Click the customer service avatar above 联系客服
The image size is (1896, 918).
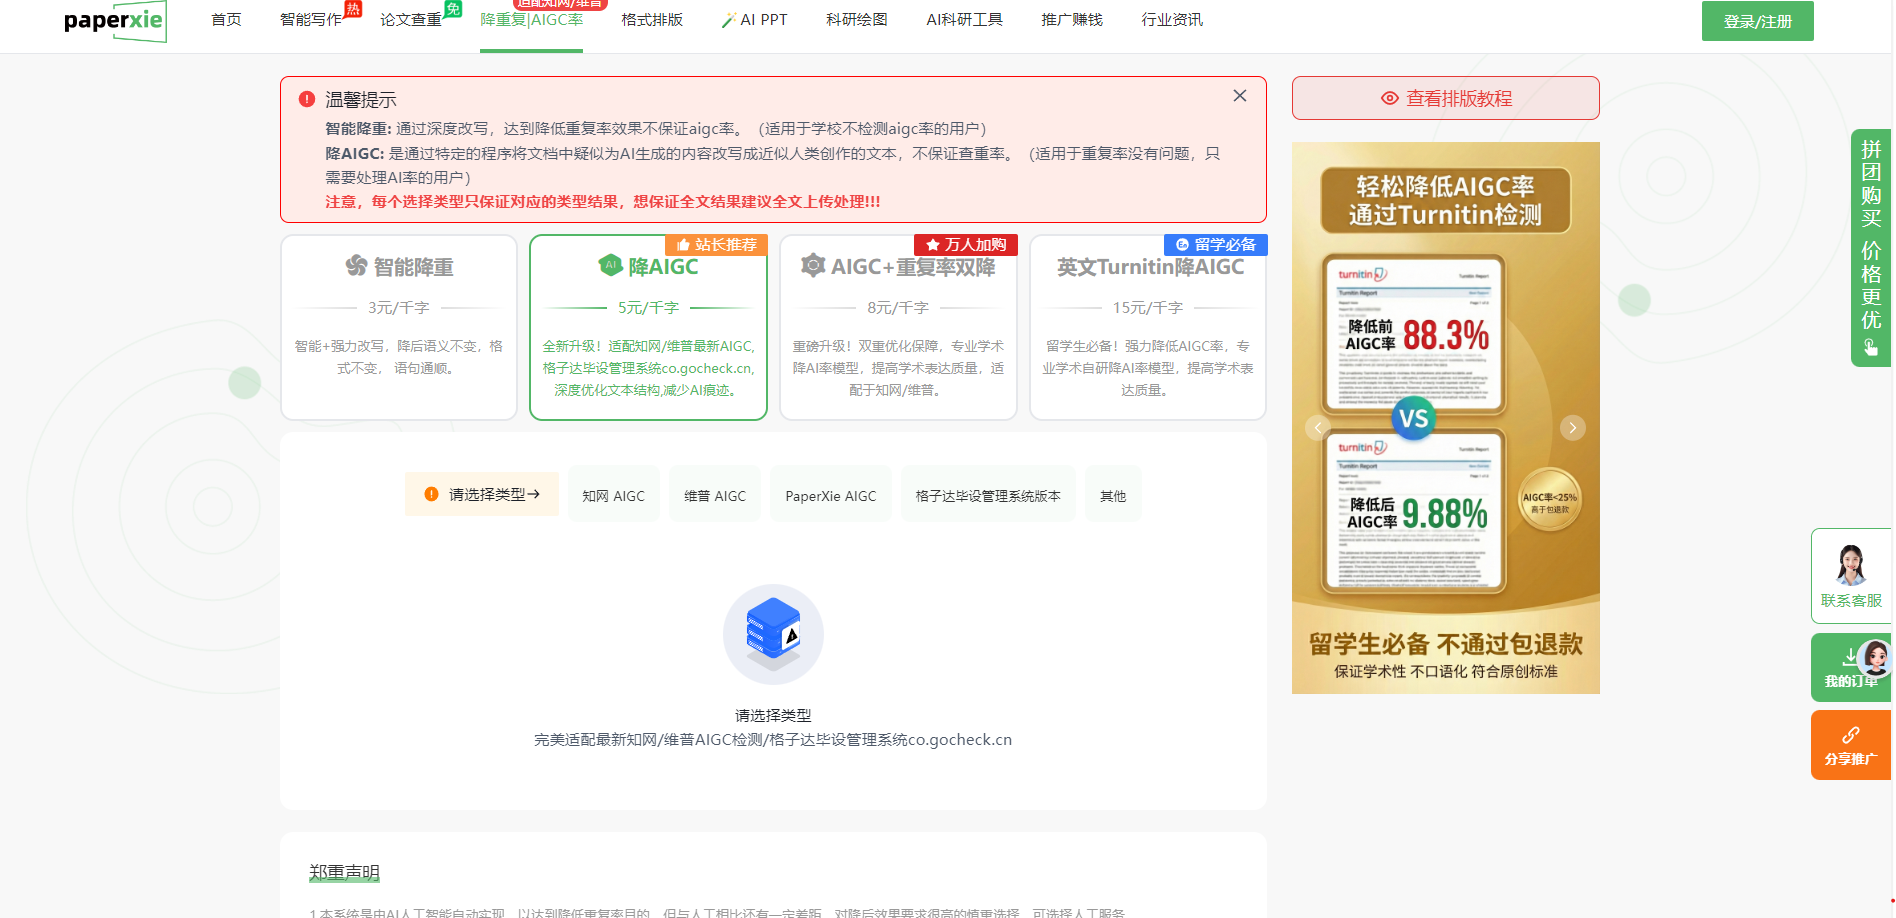1851,564
